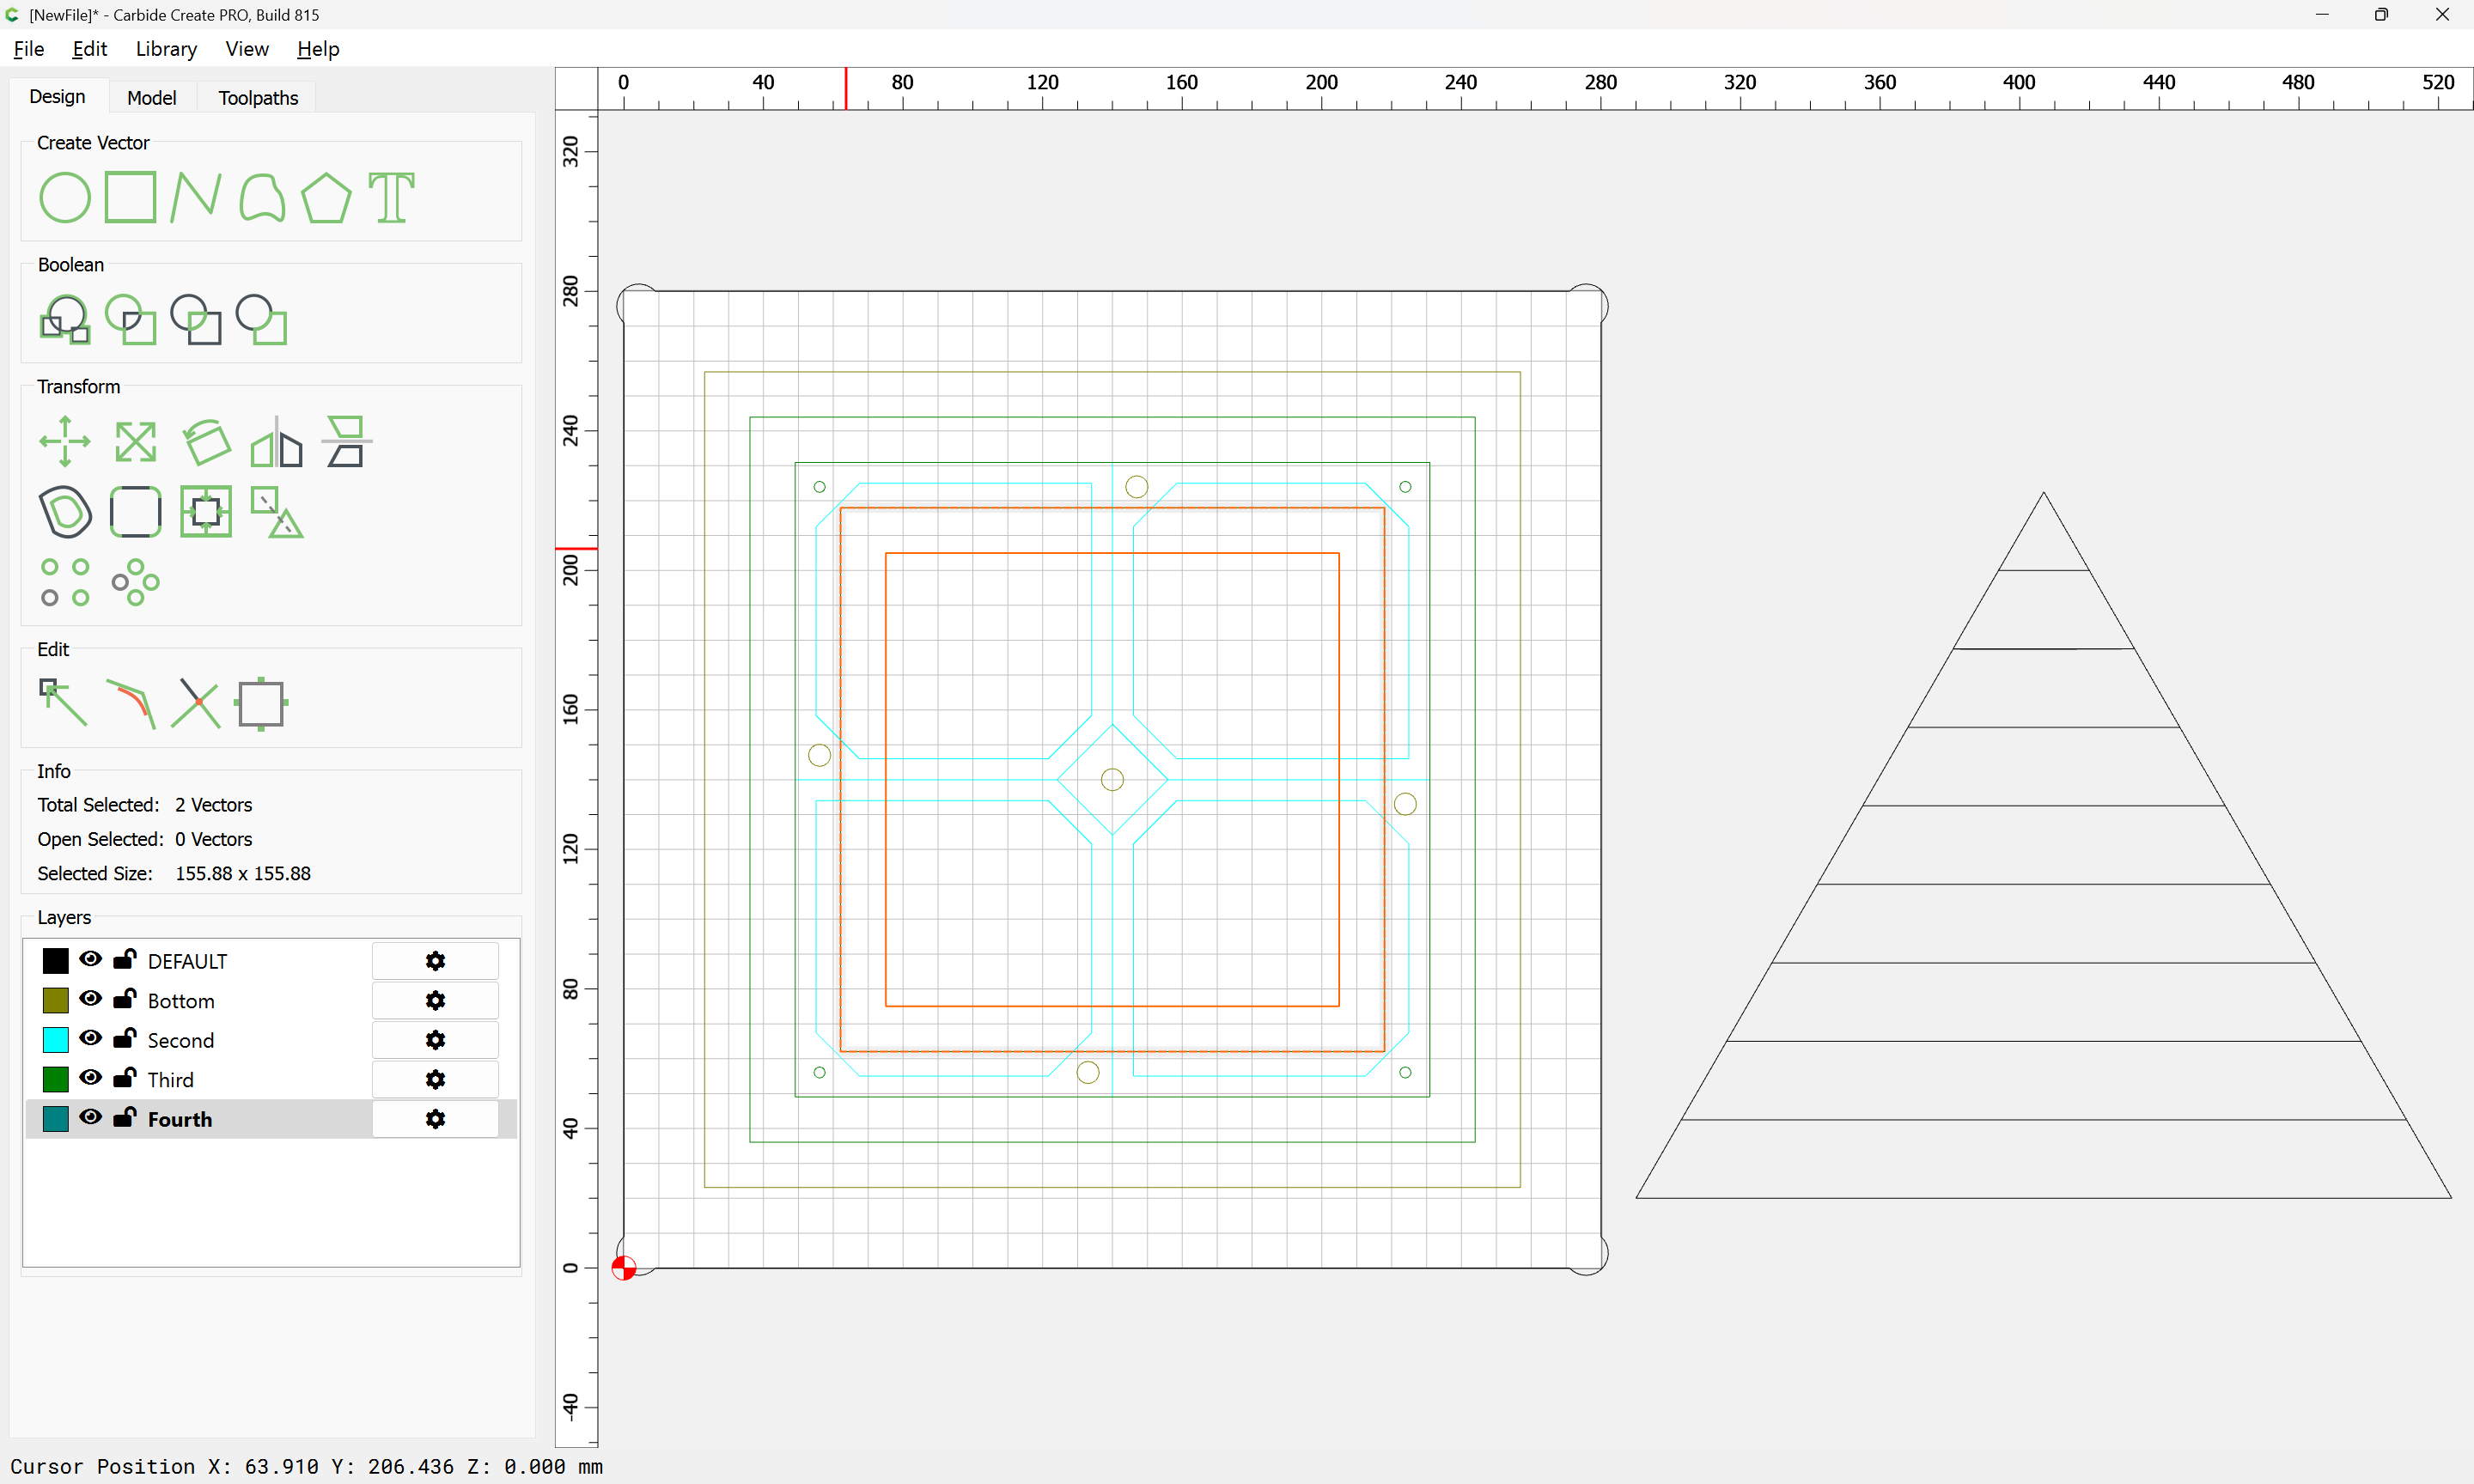Viewport: 2474px width, 1484px height.
Task: Lock the Fourth layer
Action: [125, 1117]
